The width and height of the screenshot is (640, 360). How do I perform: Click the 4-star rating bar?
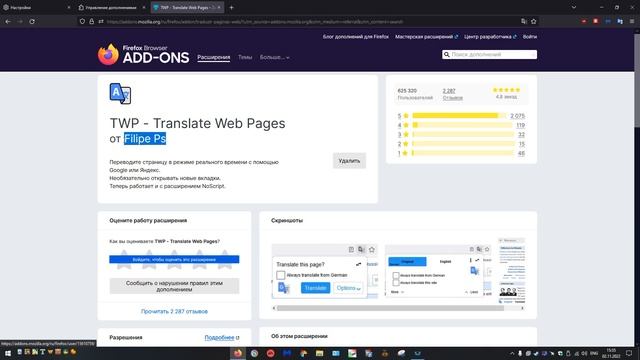coord(462,125)
